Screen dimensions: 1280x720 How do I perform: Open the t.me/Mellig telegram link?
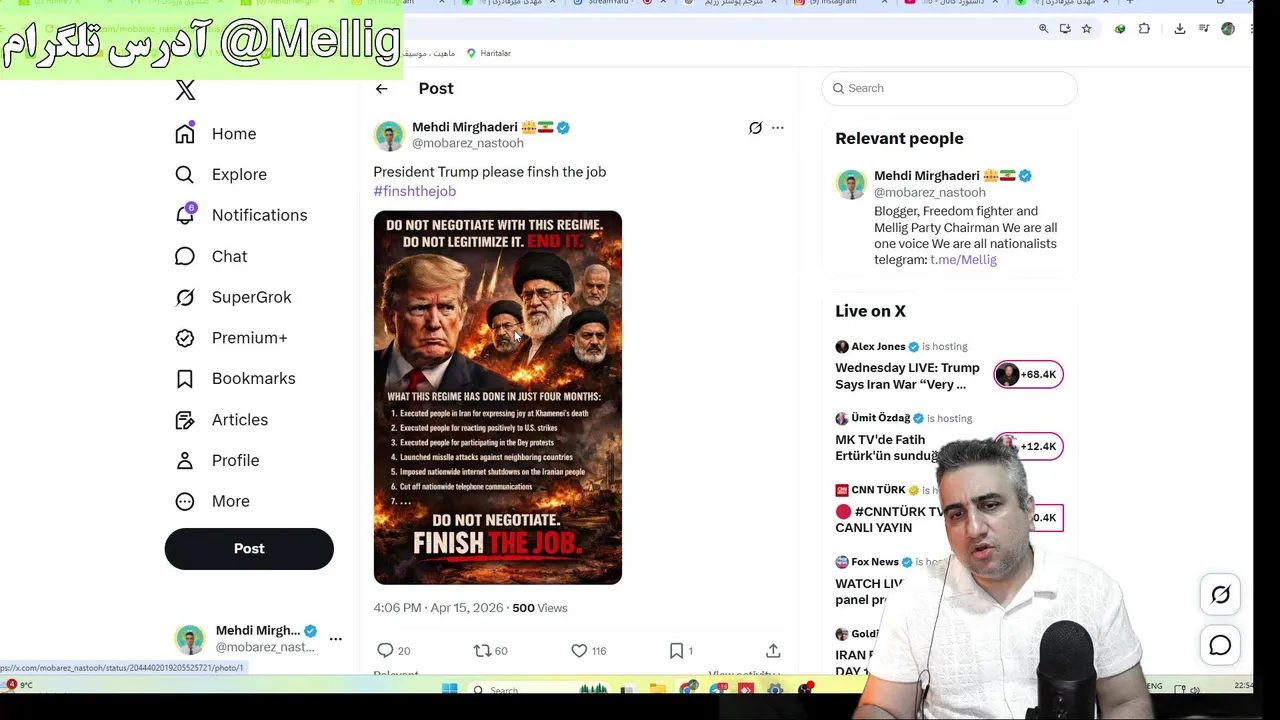coord(963,260)
